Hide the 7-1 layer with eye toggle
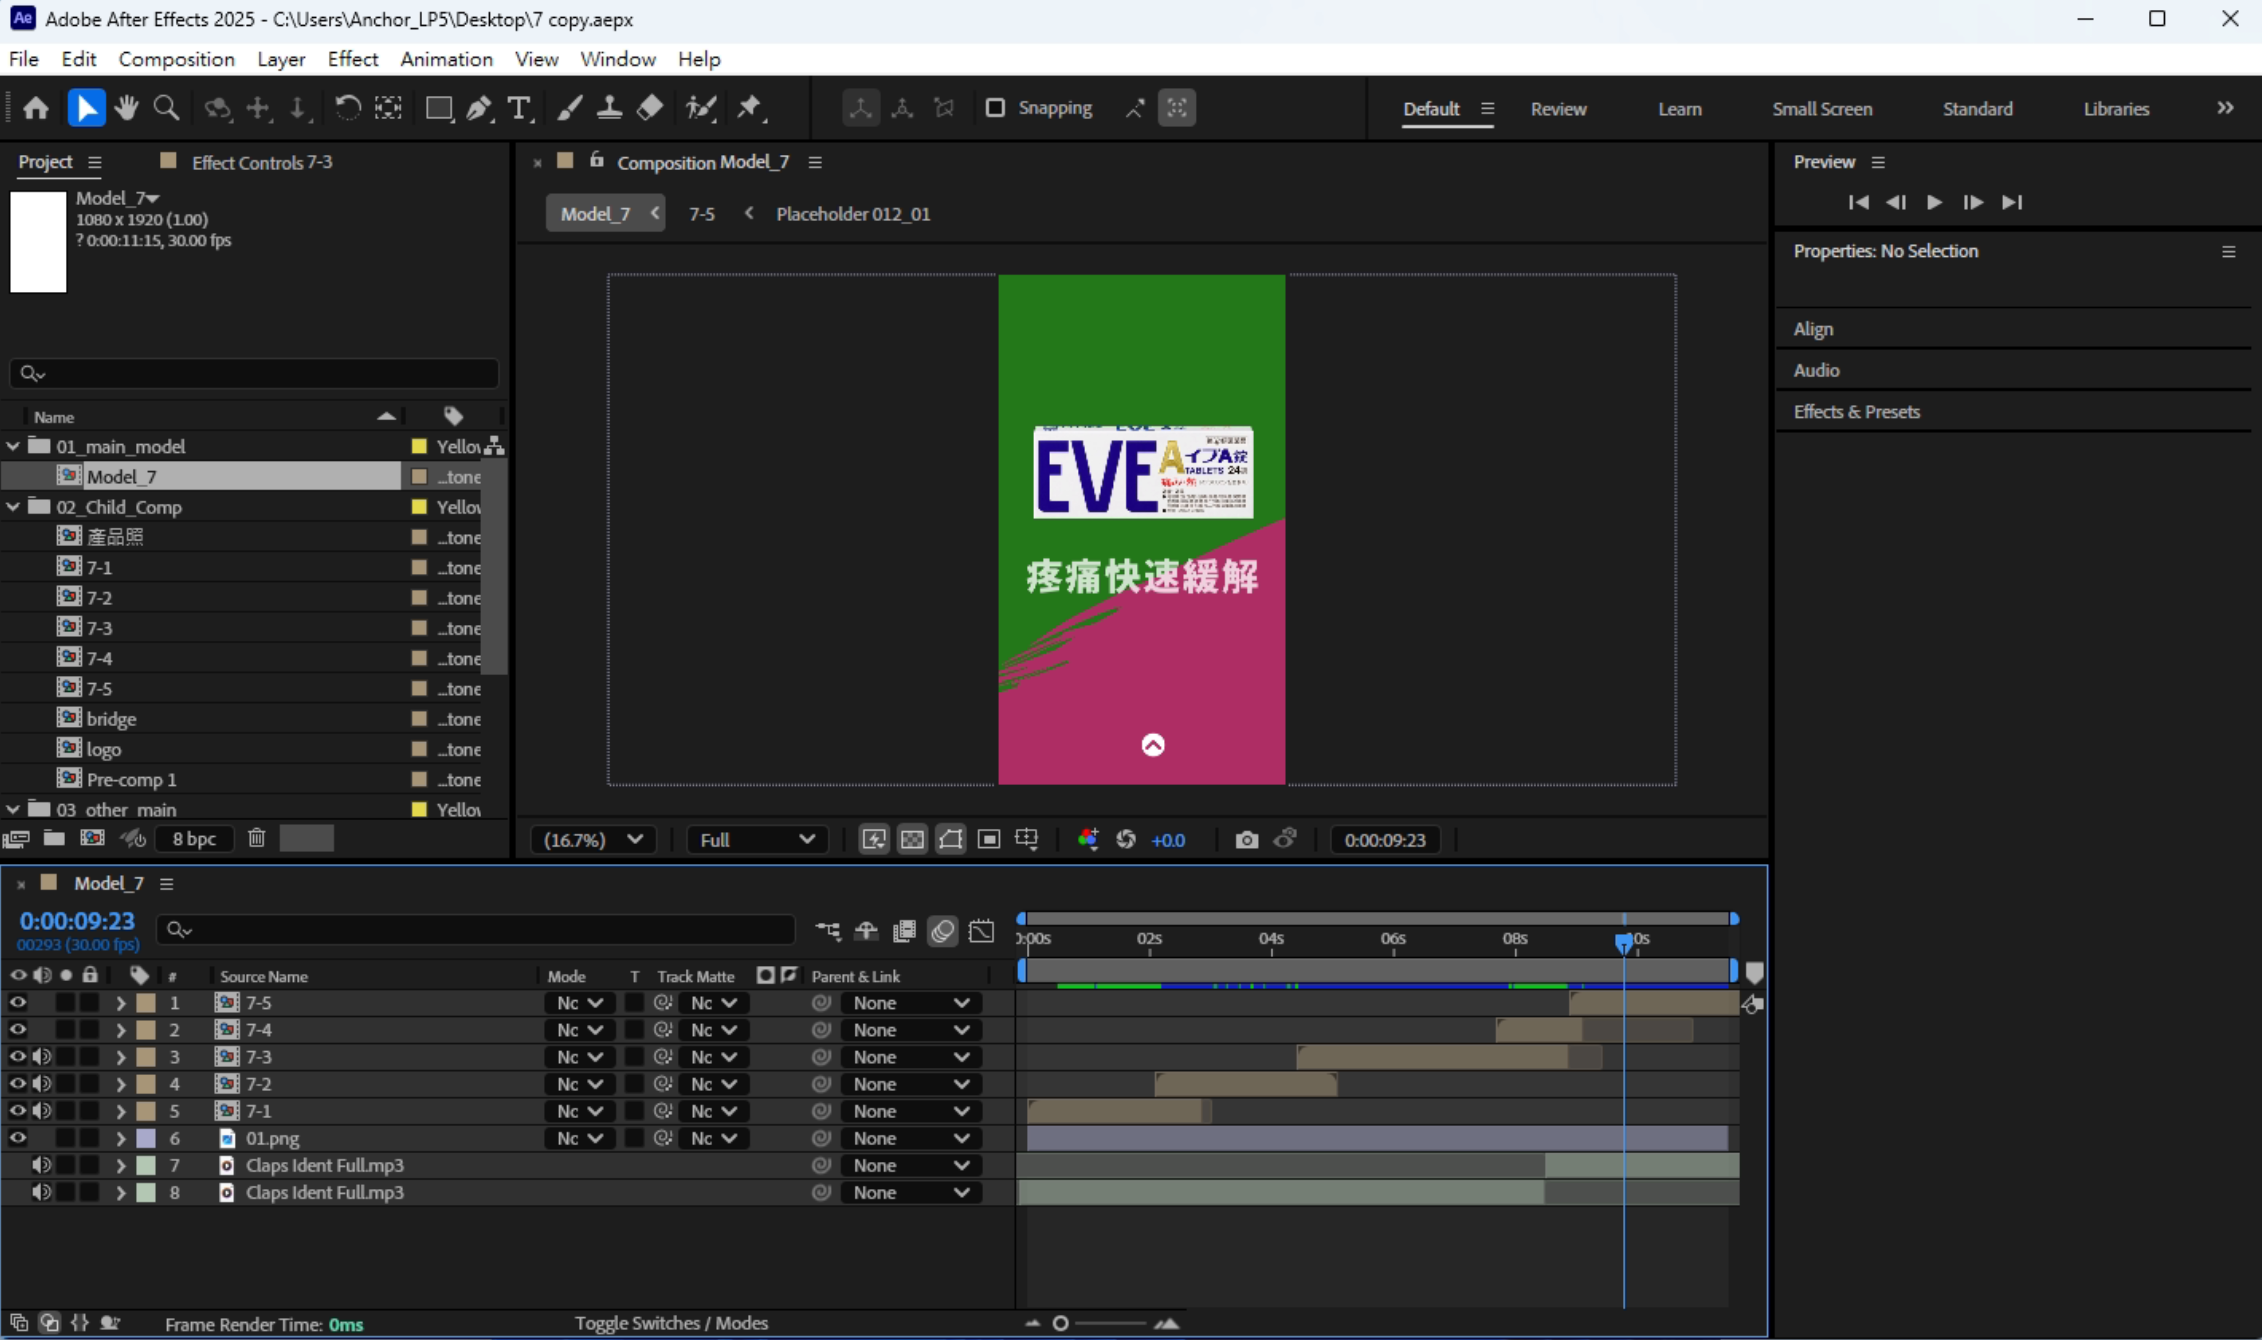The height and width of the screenshot is (1340, 2262). 18,1111
